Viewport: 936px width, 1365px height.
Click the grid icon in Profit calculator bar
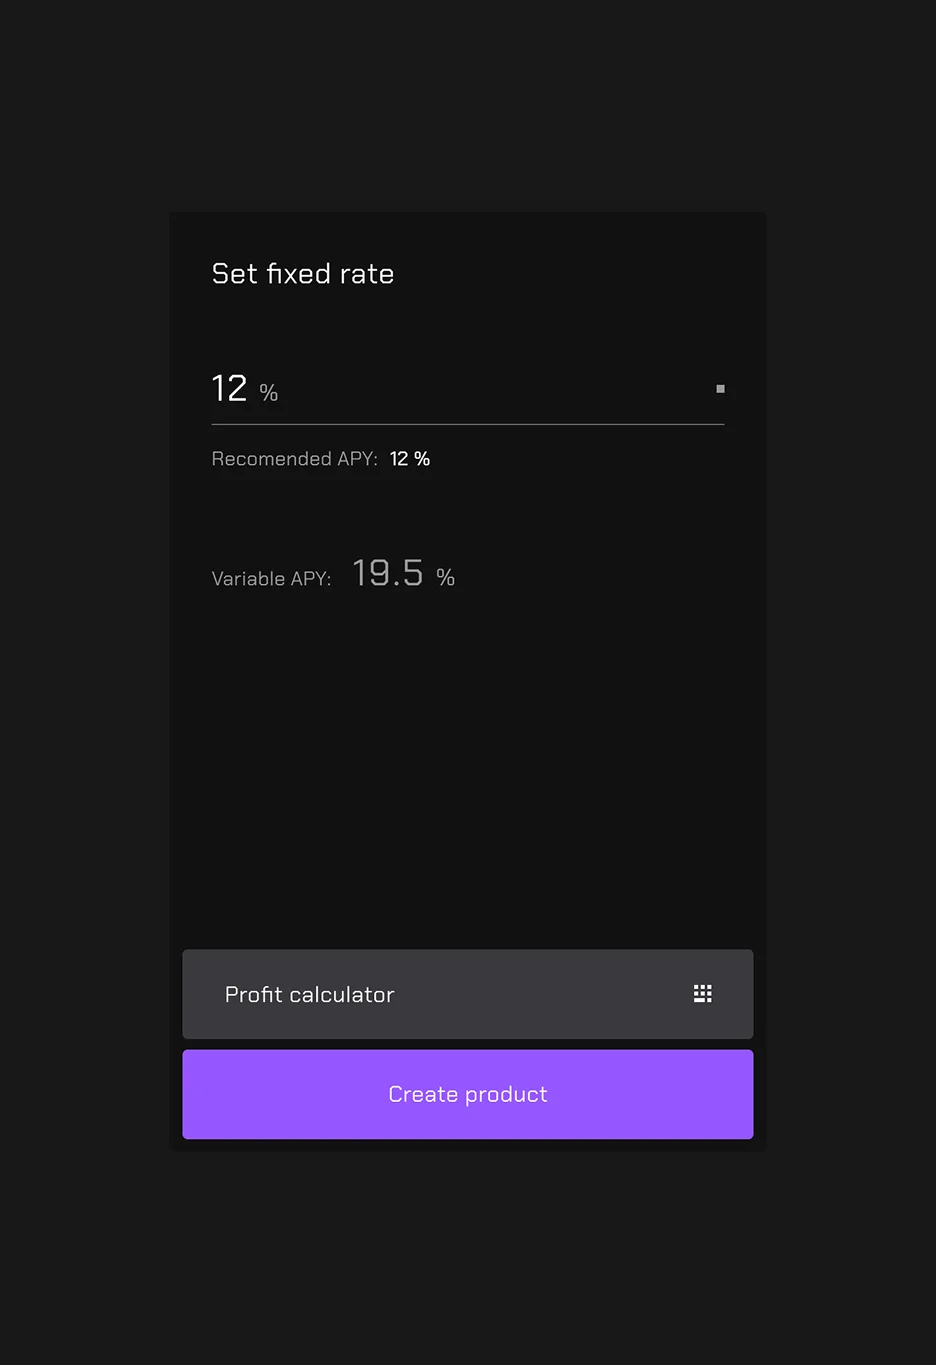coord(703,993)
